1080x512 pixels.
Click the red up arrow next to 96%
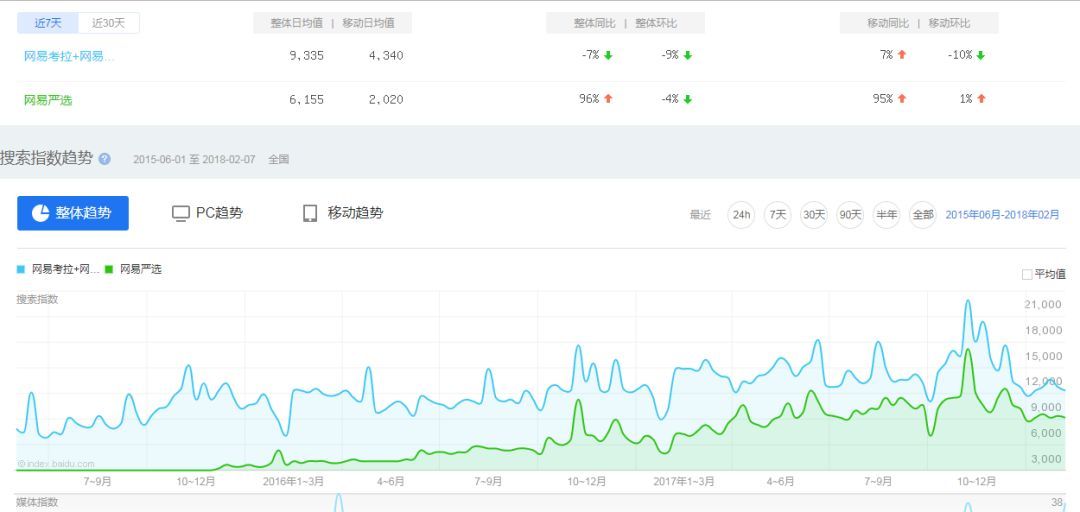click(608, 99)
